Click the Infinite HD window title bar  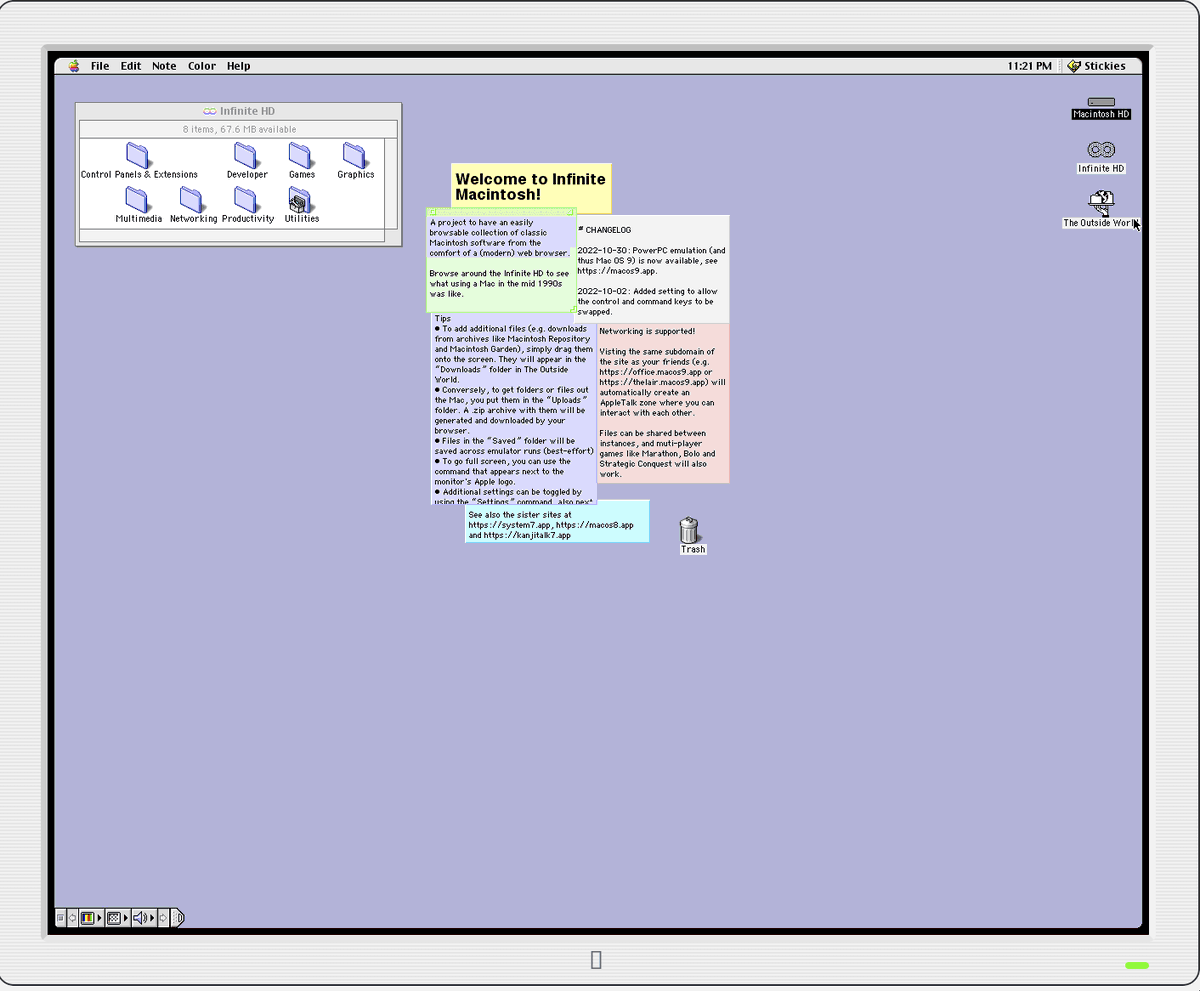click(x=238, y=111)
